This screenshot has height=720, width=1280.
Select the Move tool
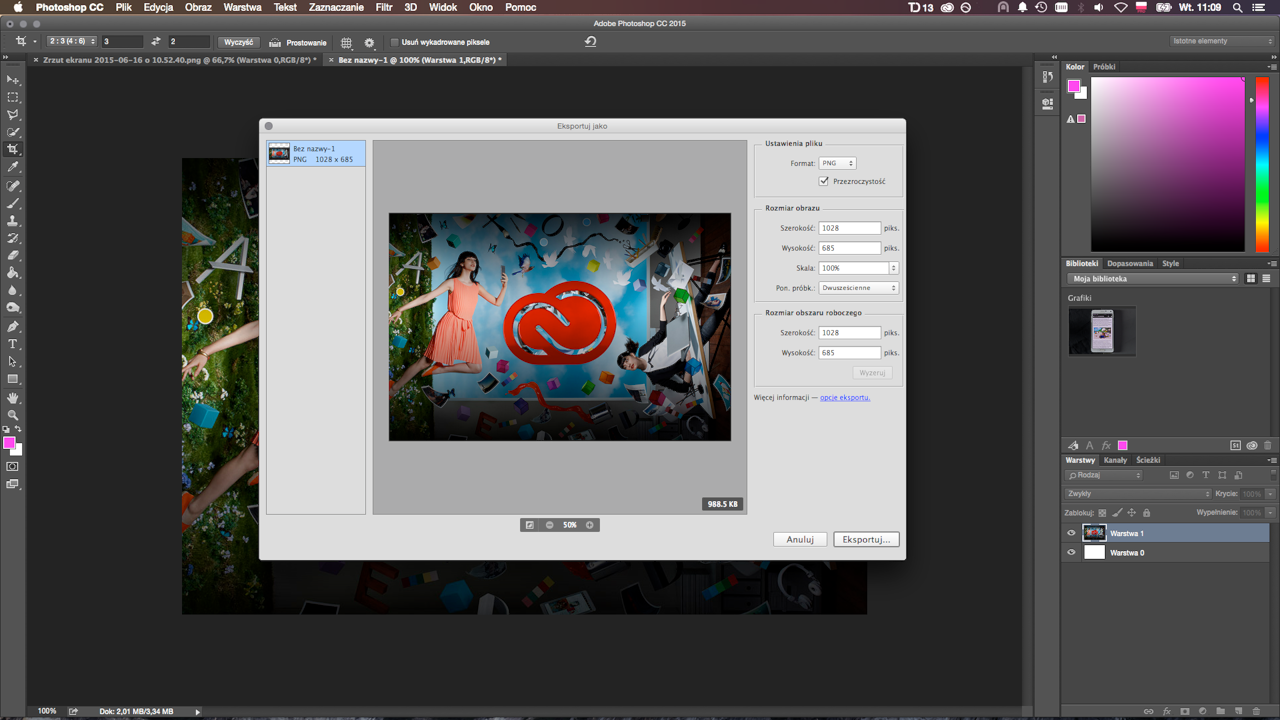click(x=13, y=79)
